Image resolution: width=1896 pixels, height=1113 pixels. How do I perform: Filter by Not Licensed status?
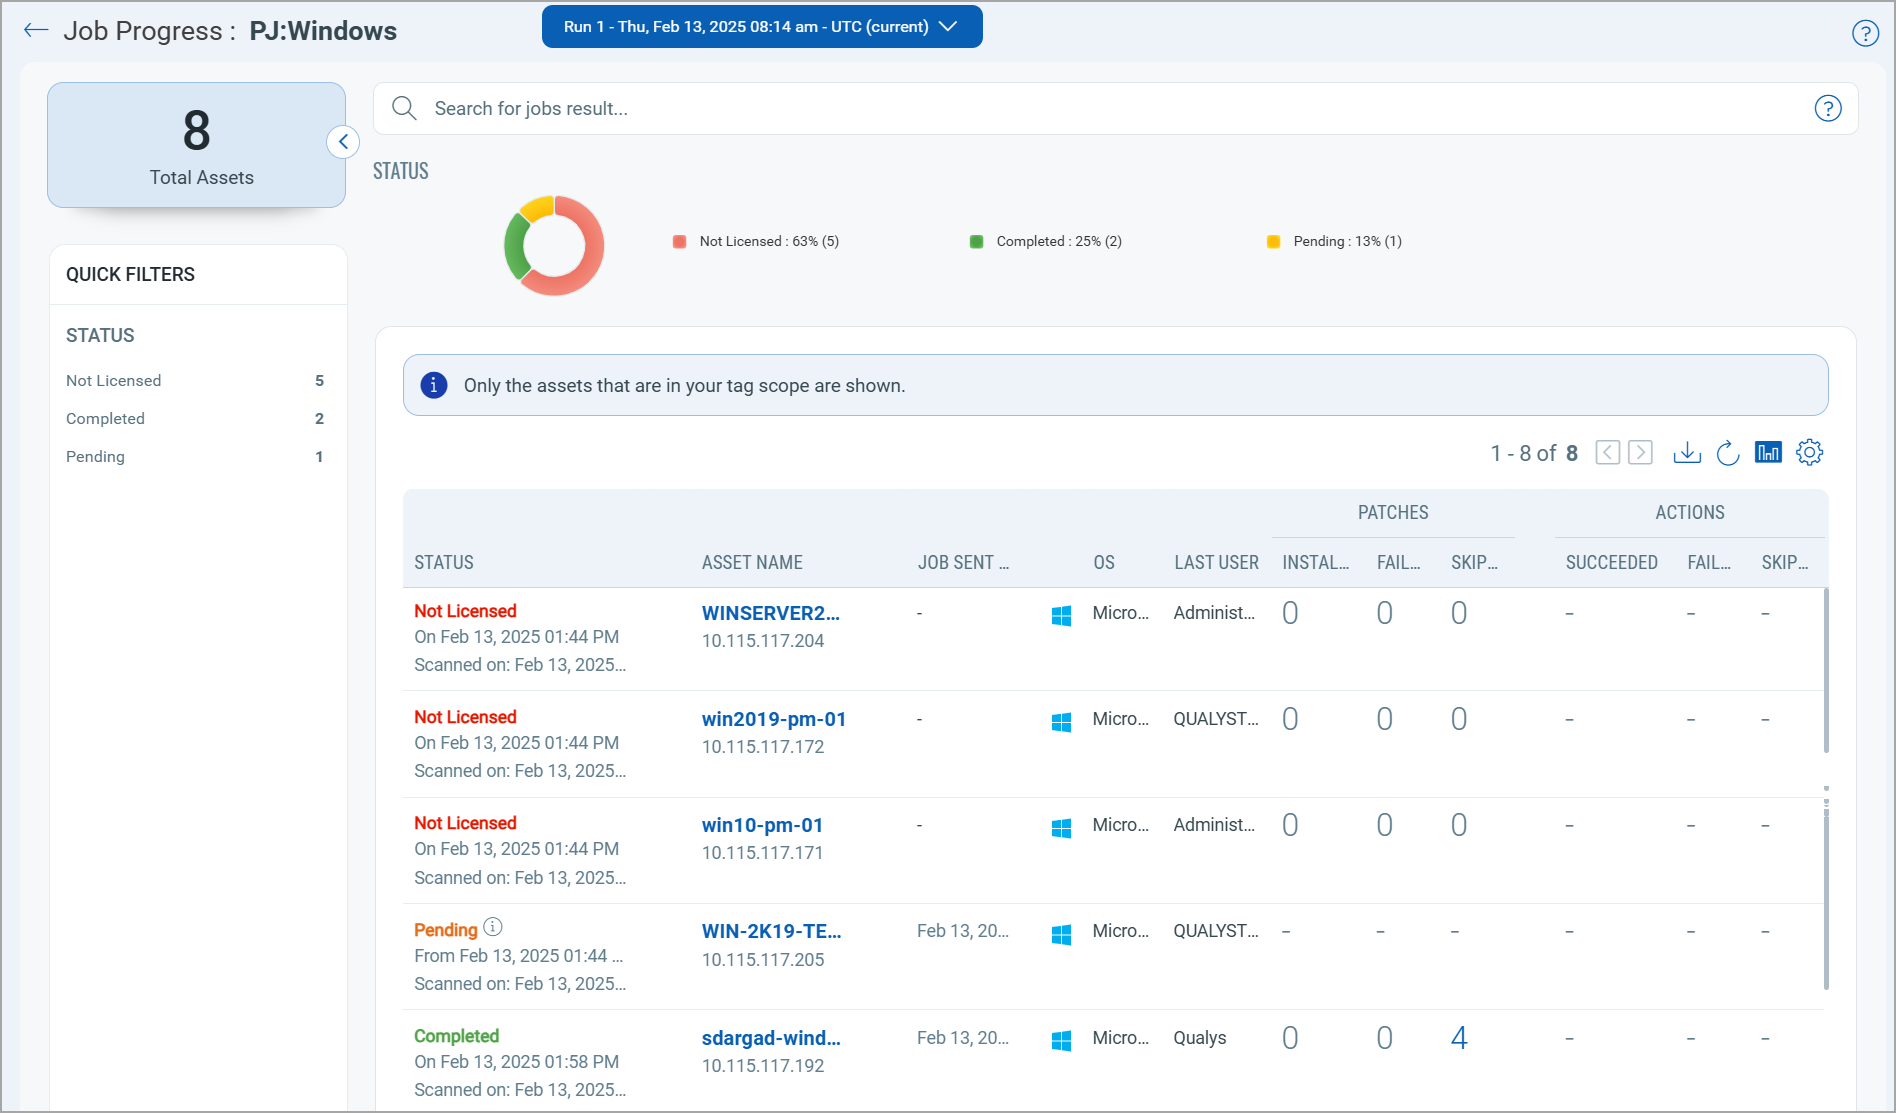point(114,381)
